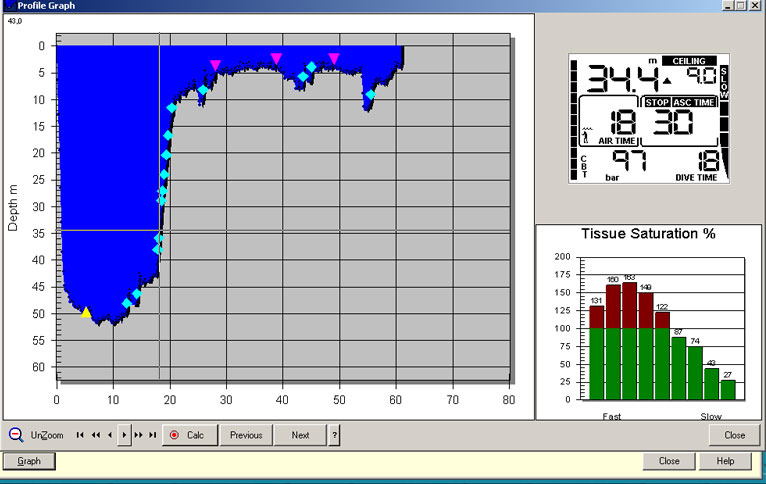Step back one sample with the left arrow
The image size is (766, 484).
click(x=110, y=435)
